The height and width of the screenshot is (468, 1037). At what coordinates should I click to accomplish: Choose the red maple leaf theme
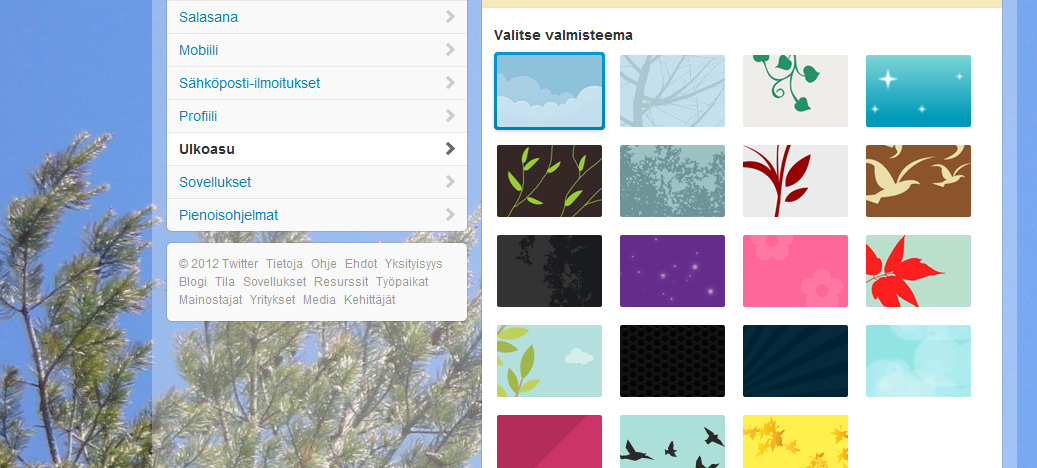coord(918,271)
